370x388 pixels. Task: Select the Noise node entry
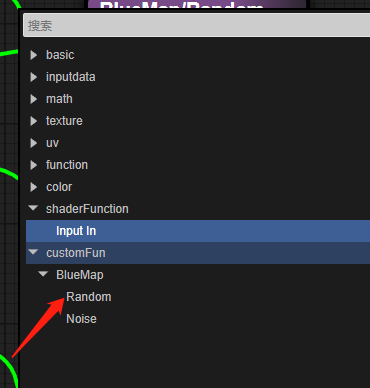[81, 319]
